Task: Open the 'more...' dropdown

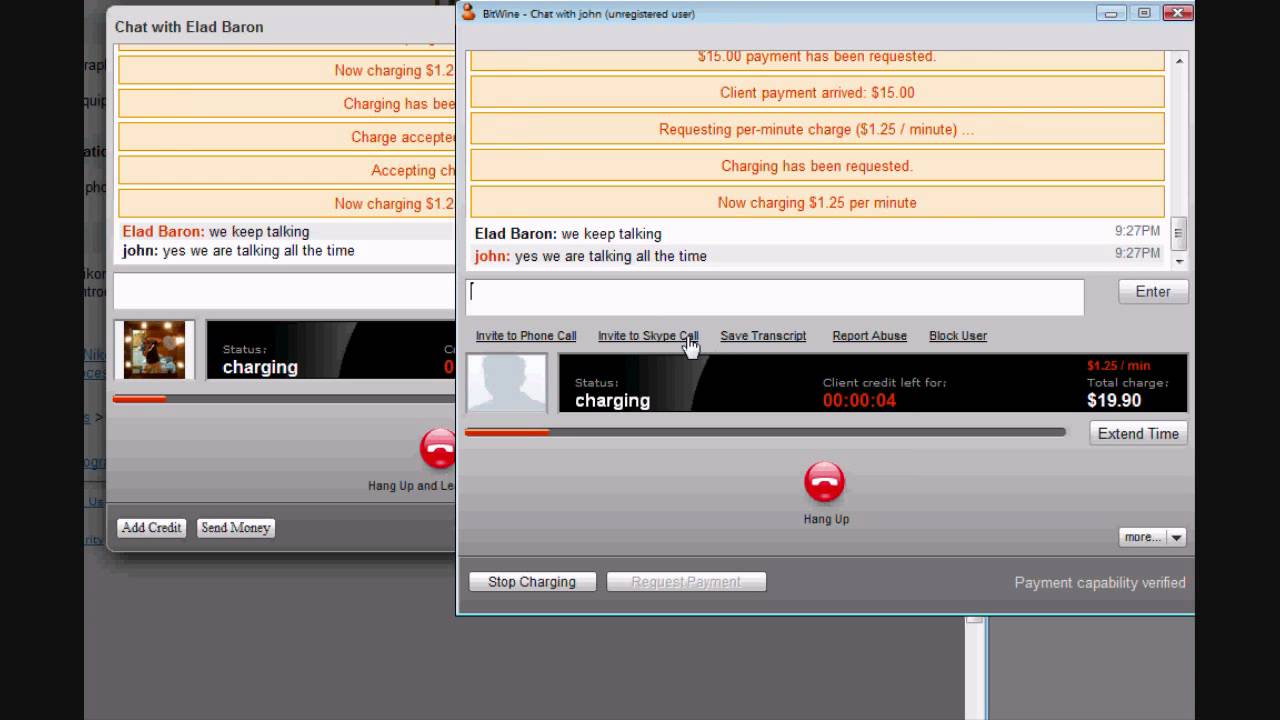Action: [x=1152, y=537]
